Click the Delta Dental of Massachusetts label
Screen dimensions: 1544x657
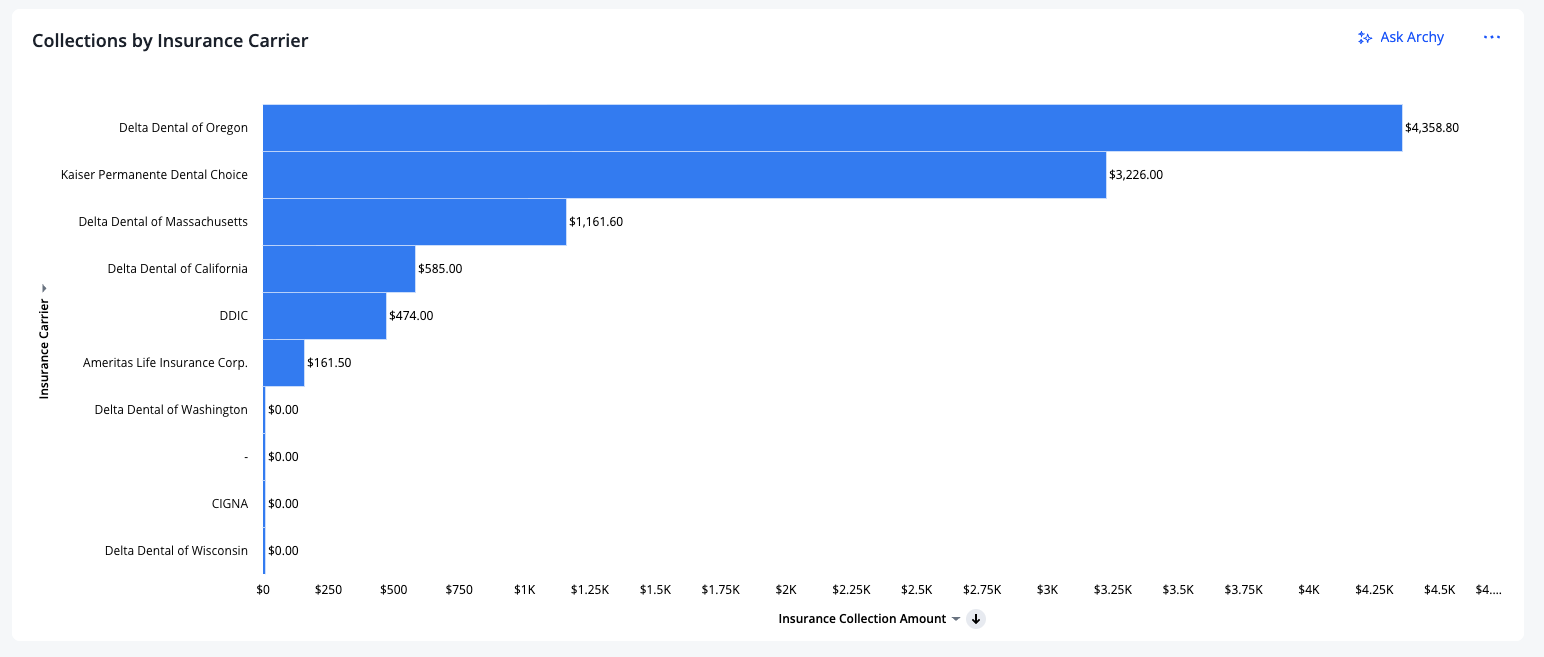coord(163,222)
